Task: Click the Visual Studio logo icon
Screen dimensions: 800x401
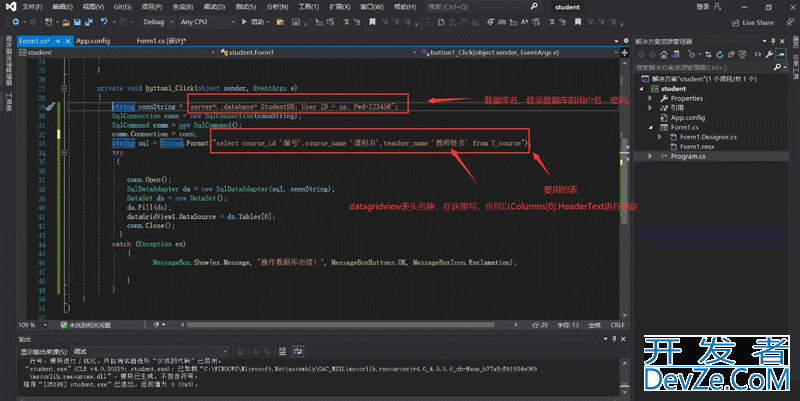Action: click(x=10, y=7)
